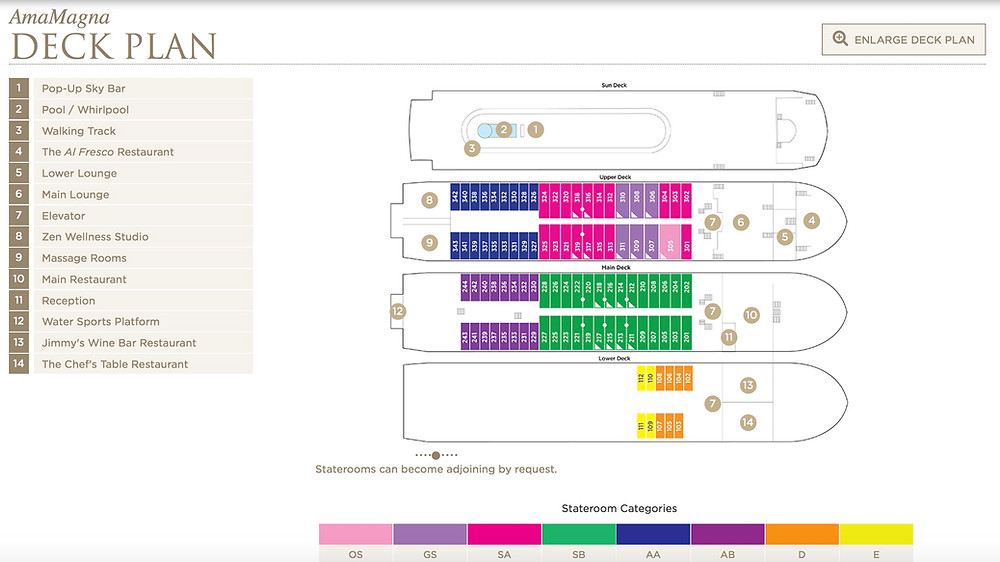Click marker 13 on the Lower Deck

[747, 385]
